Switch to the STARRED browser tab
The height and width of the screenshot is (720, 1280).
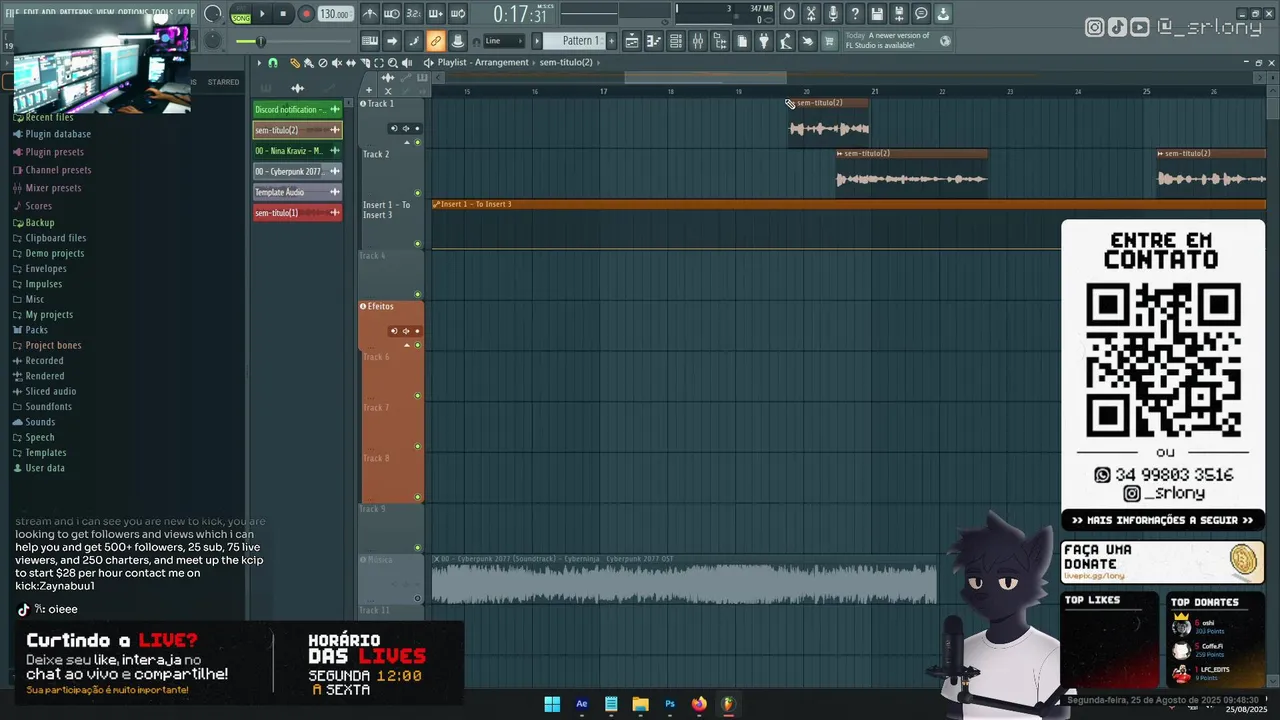coord(223,82)
